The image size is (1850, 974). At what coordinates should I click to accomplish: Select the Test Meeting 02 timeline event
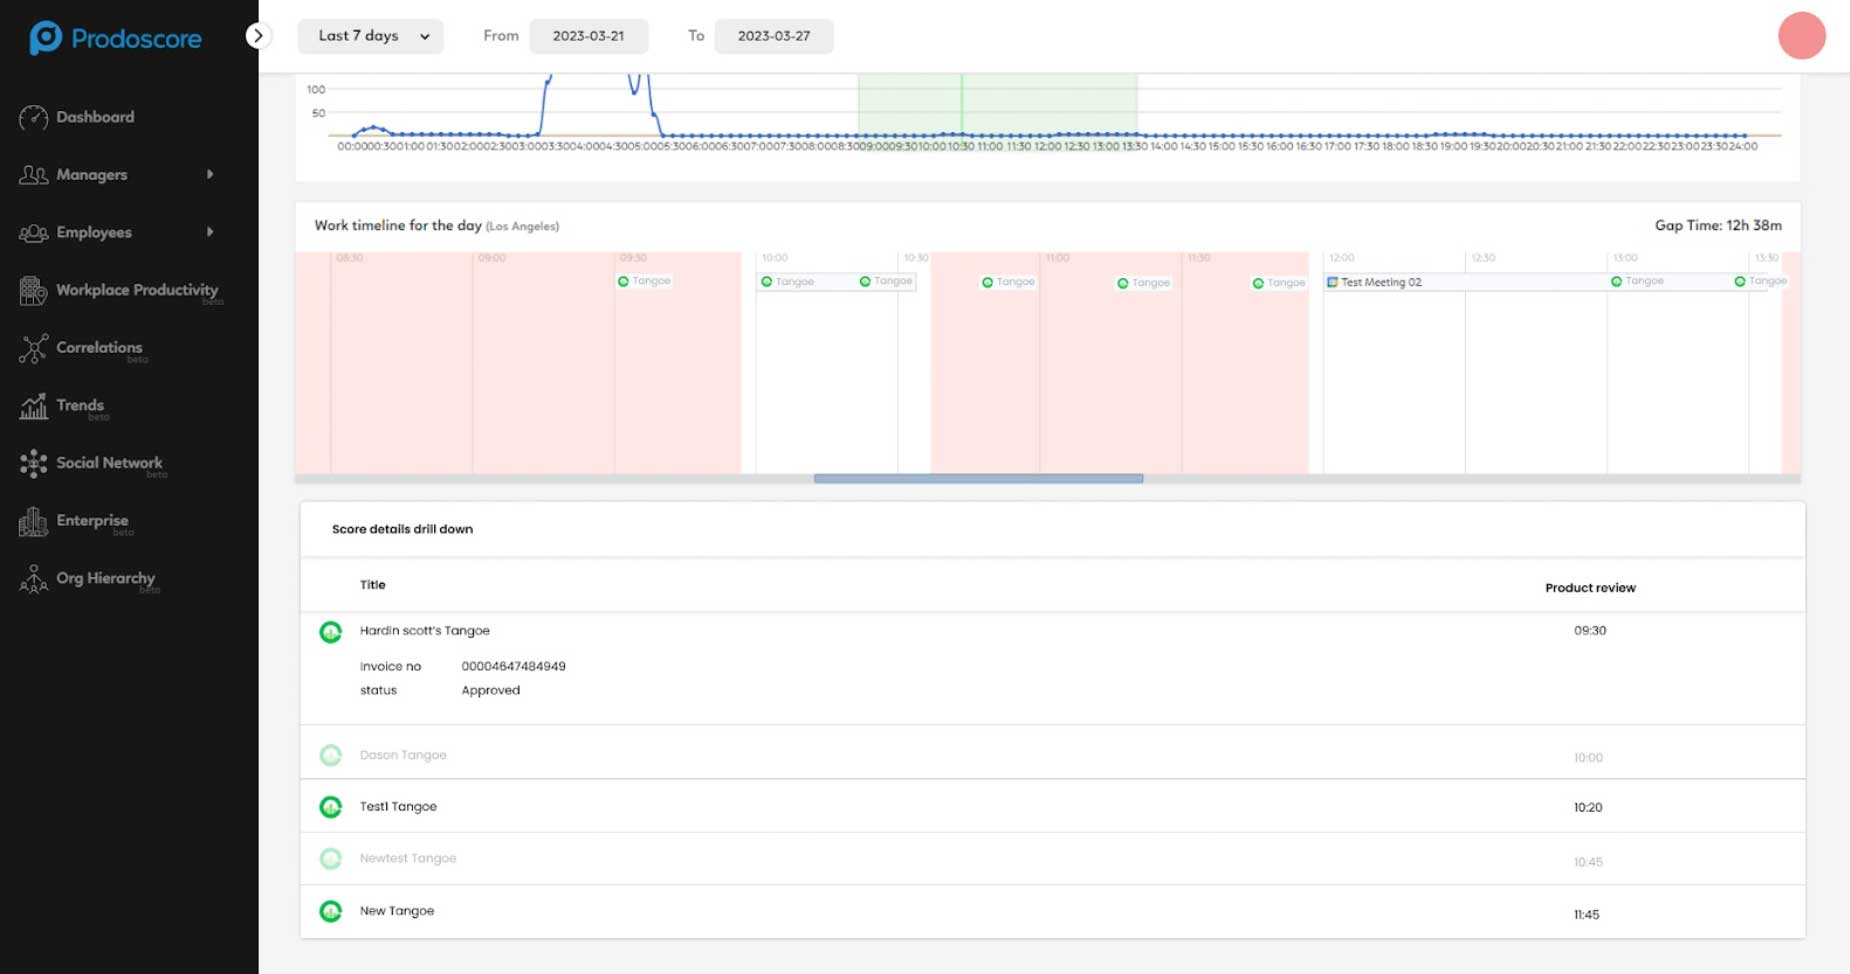[1380, 283]
